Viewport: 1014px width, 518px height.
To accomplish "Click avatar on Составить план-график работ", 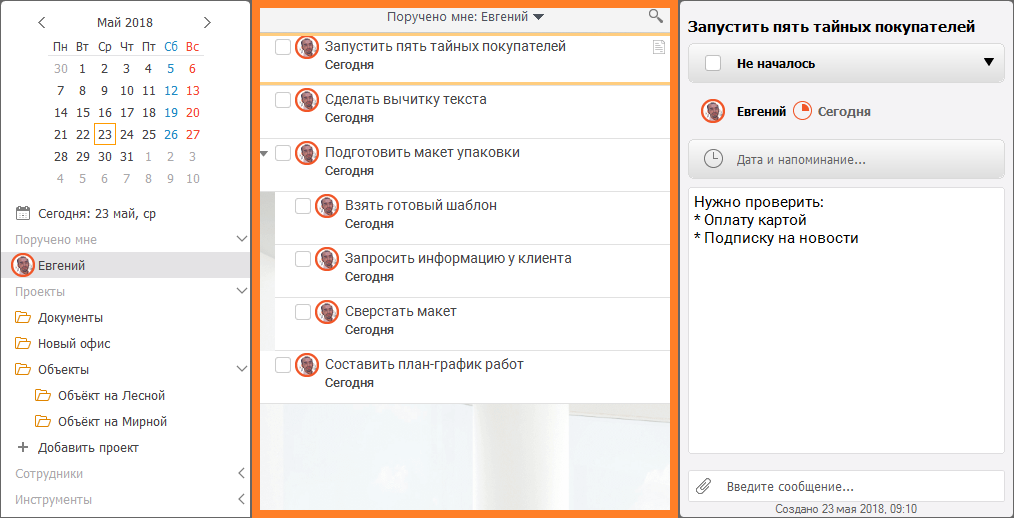I will (x=307, y=365).
